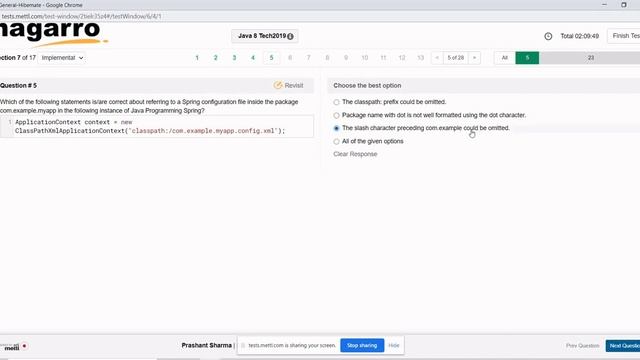Click the 'Choose the best option' heading
Viewport: 640px width, 360px height.
(x=367, y=86)
